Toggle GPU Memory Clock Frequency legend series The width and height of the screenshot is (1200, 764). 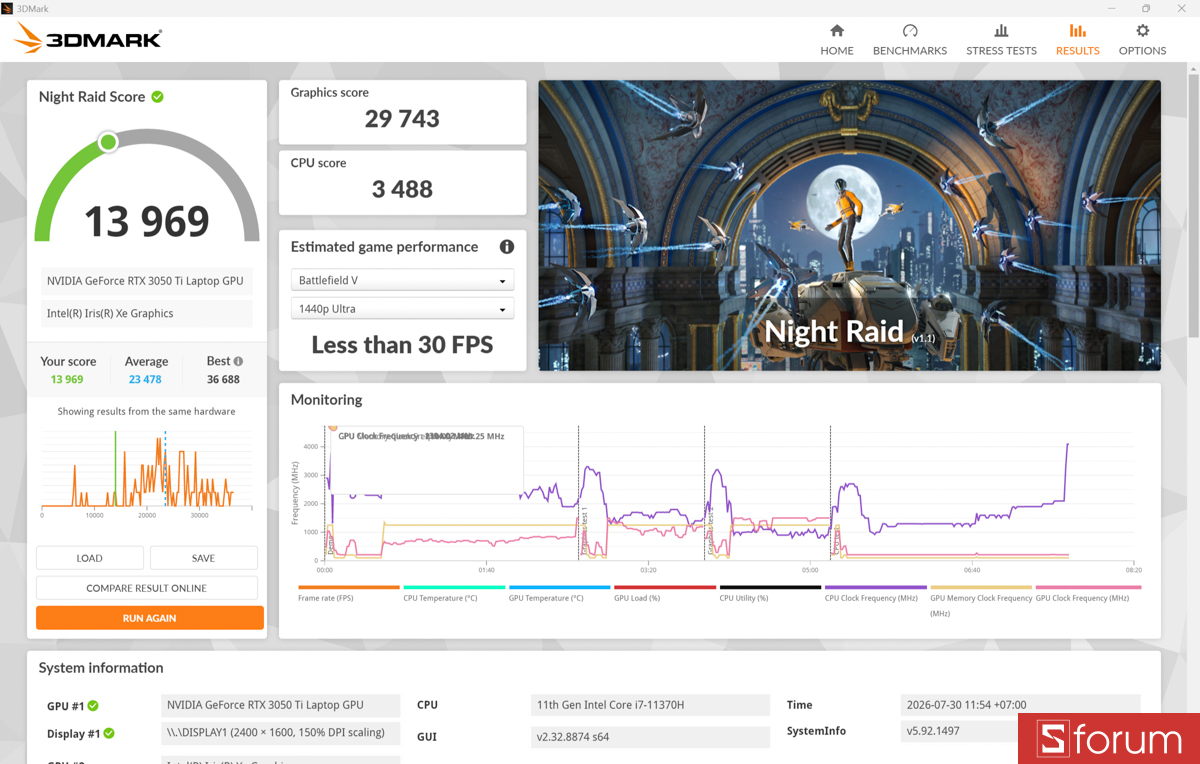coord(981,600)
